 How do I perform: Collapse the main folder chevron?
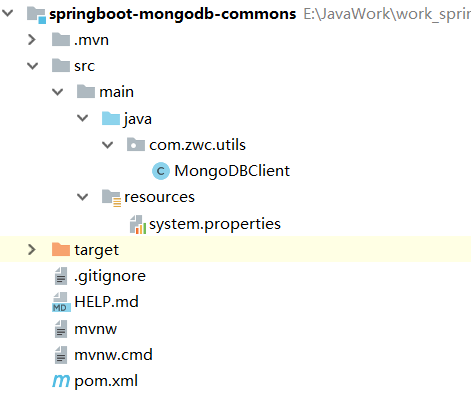(58, 92)
